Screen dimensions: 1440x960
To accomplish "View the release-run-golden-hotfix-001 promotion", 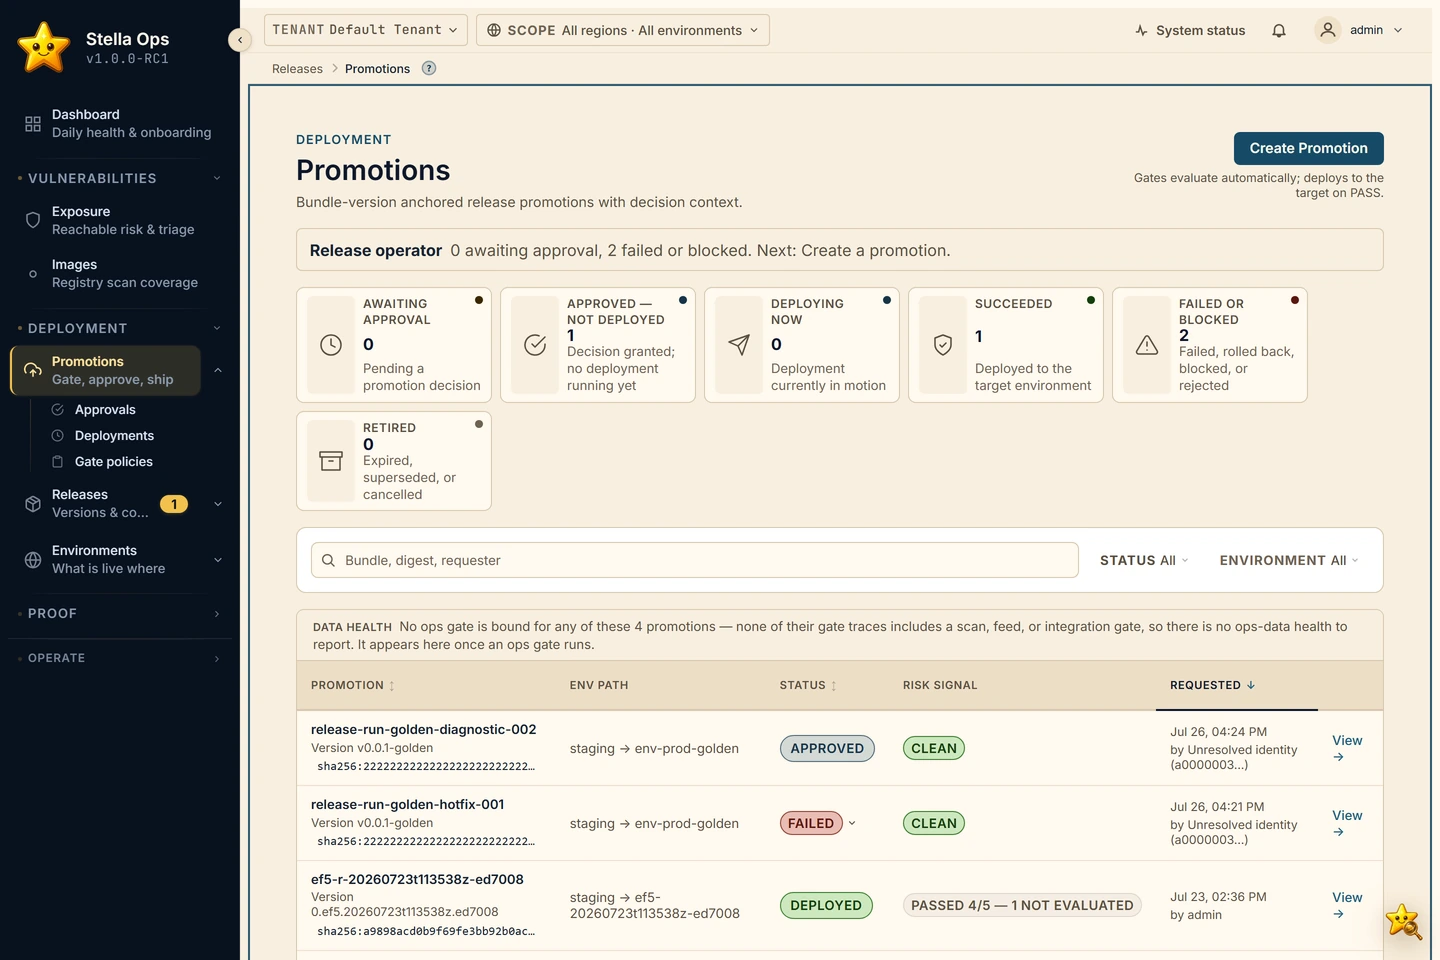I will click(1347, 823).
